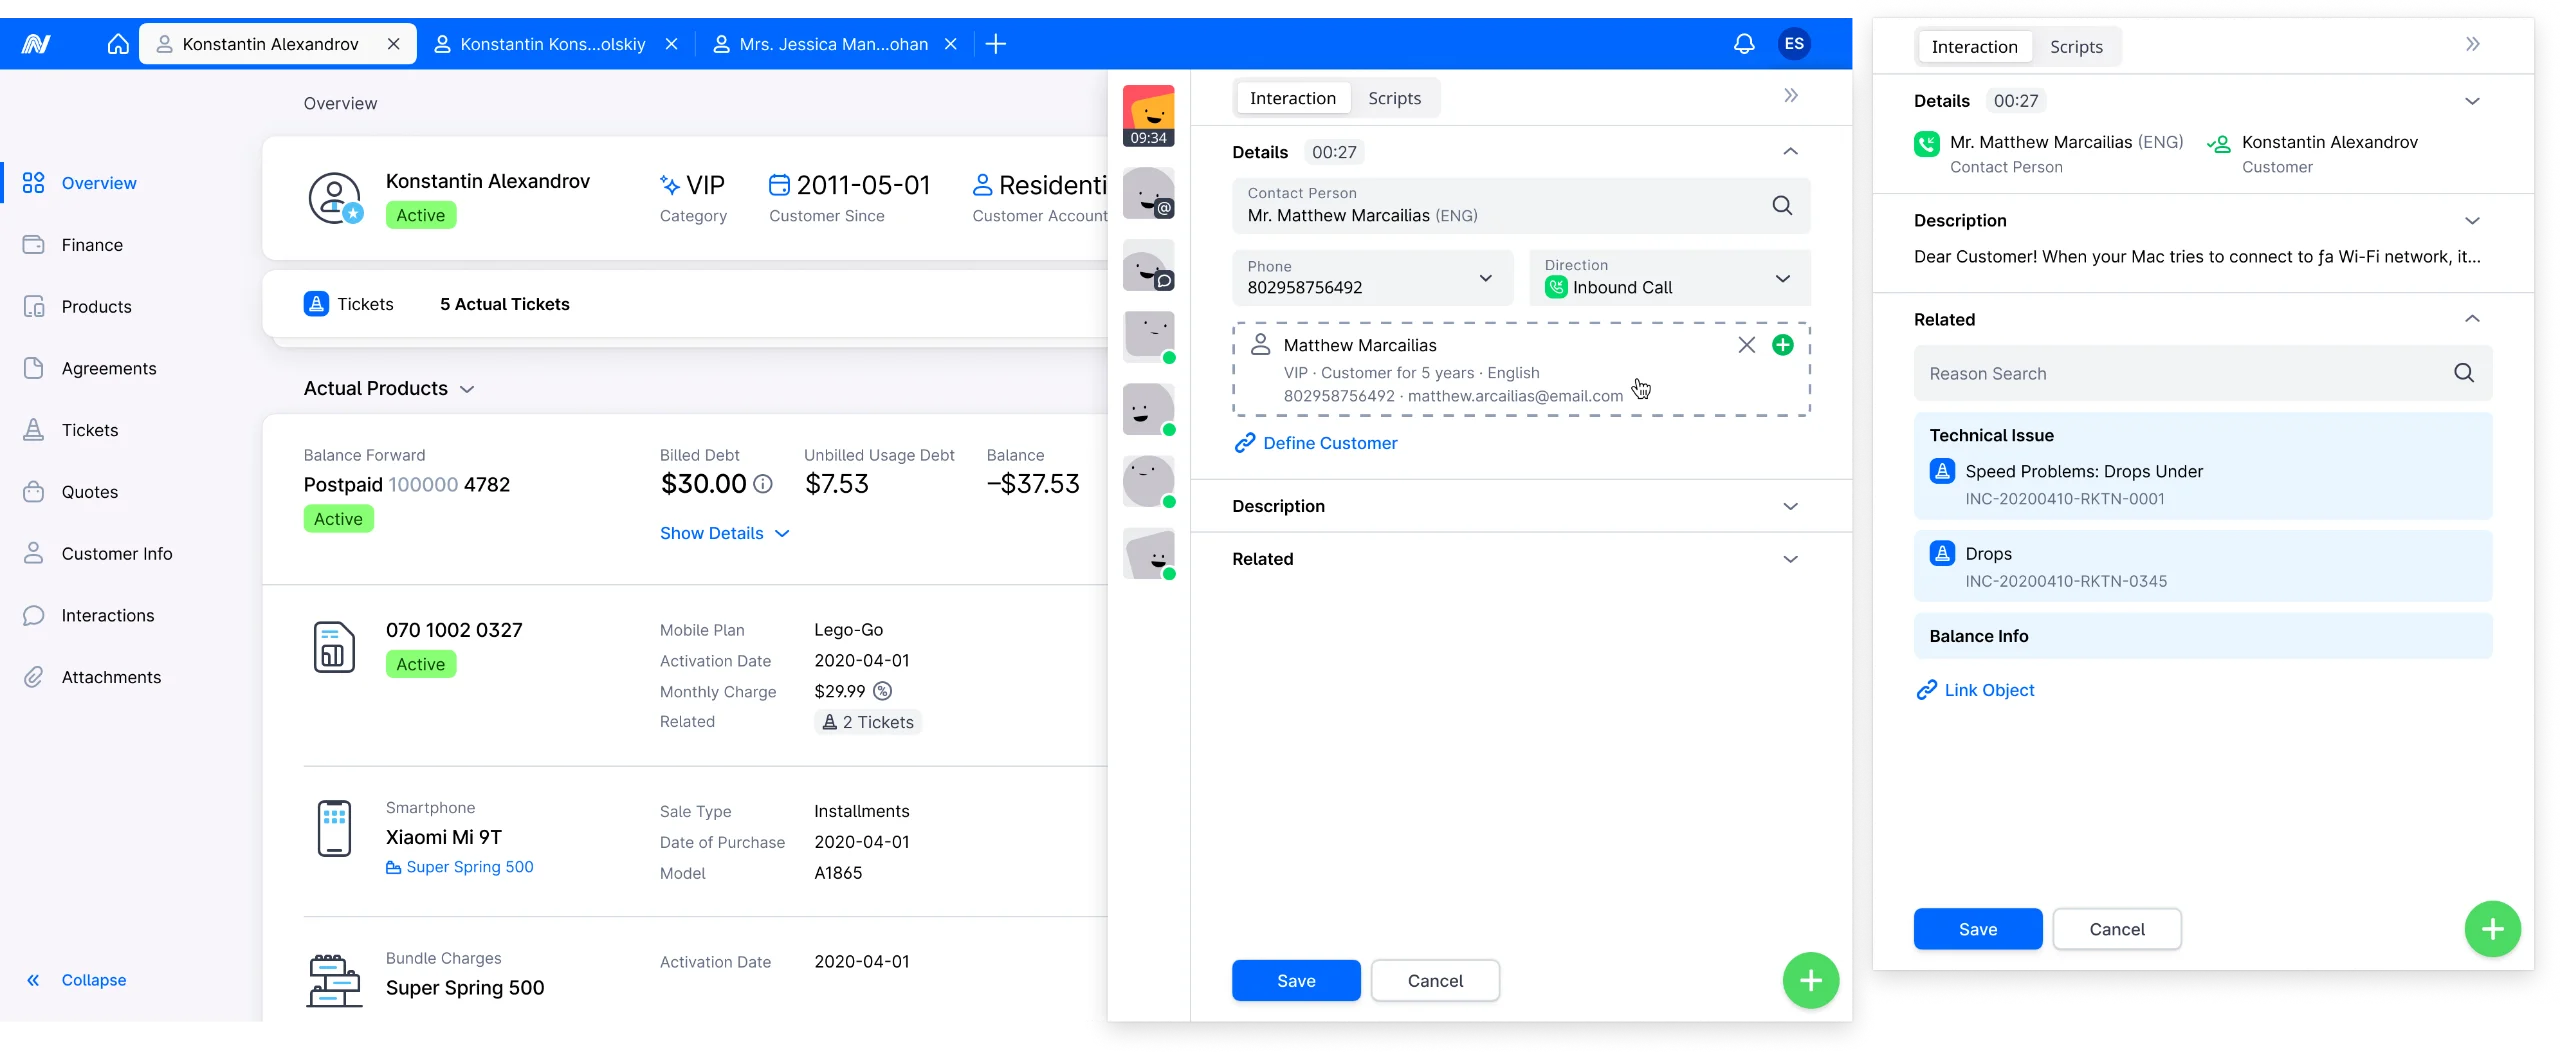
Task: Open Attachments in the sidebar
Action: point(111,677)
